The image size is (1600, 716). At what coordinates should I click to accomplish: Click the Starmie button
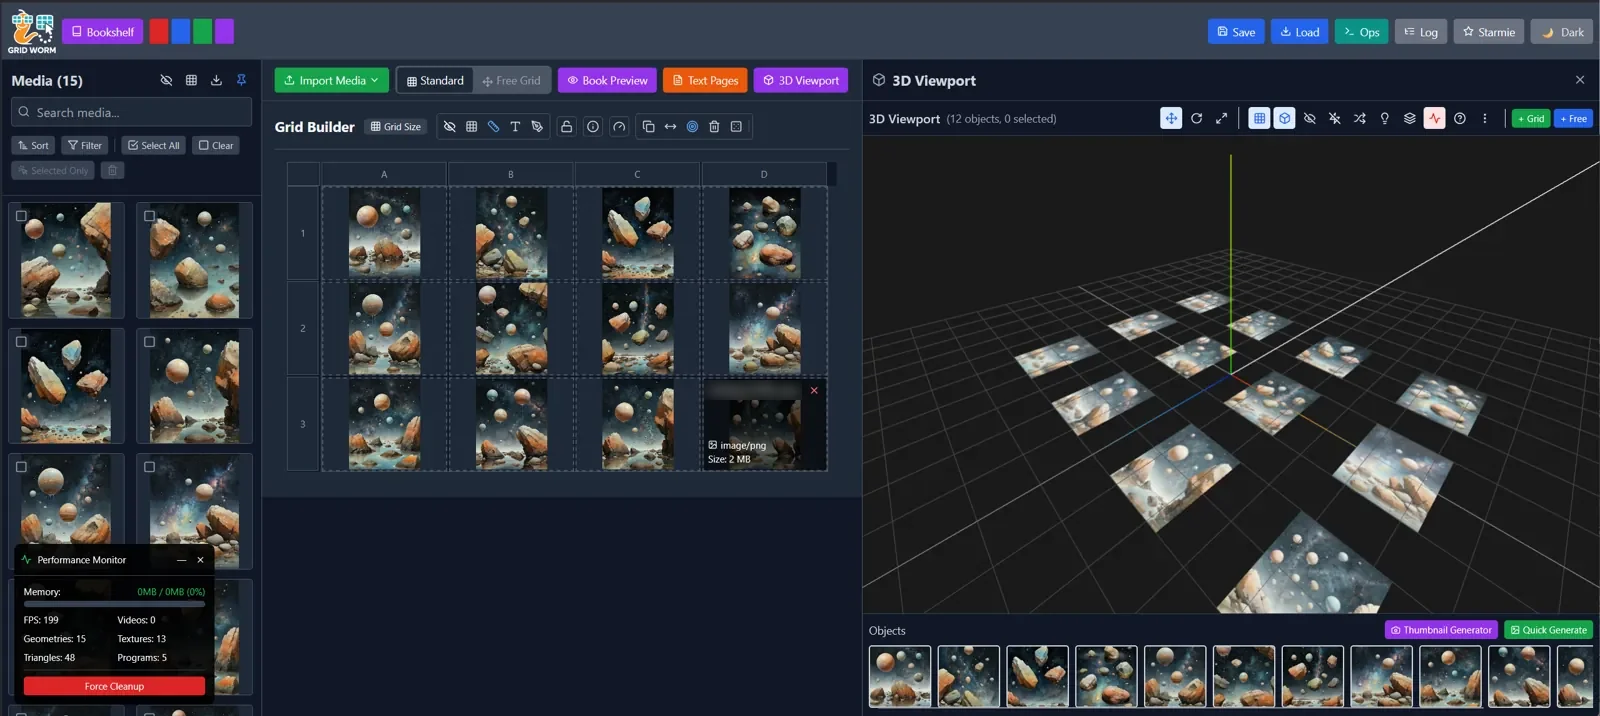tap(1489, 32)
